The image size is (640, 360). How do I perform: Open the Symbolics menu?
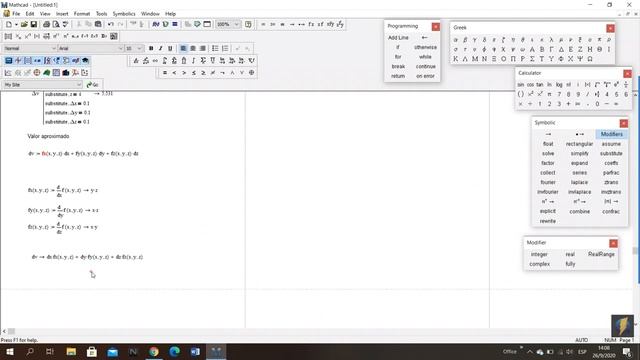coord(124,13)
